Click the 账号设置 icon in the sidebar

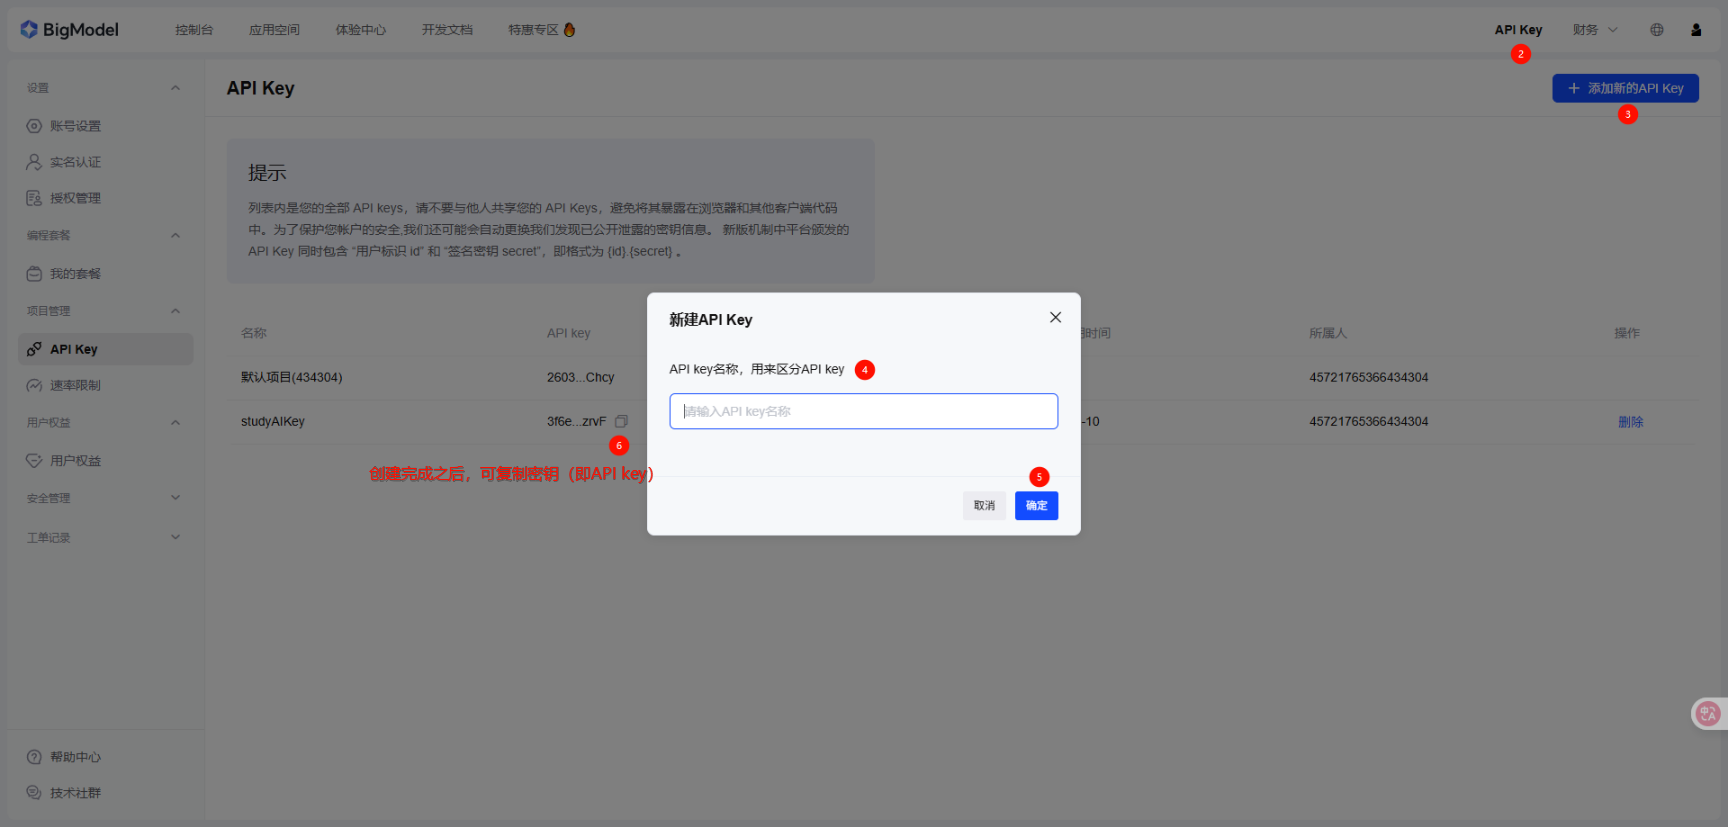tap(34, 126)
